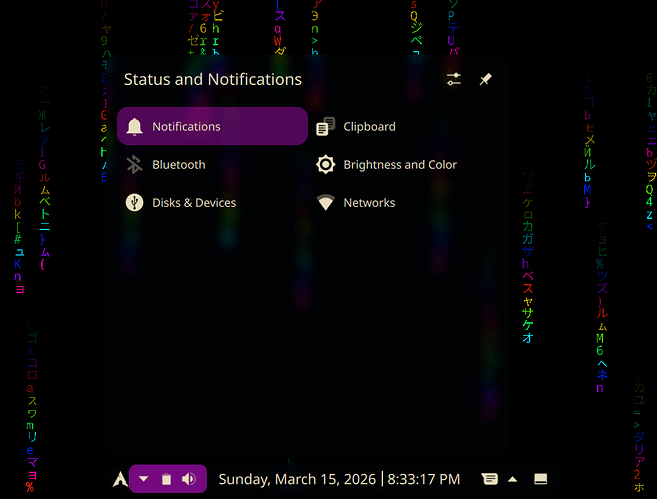This screenshot has width=657, height=499.
Task: Open the notifications tray icon near the clock
Action: pyautogui.click(x=489, y=479)
